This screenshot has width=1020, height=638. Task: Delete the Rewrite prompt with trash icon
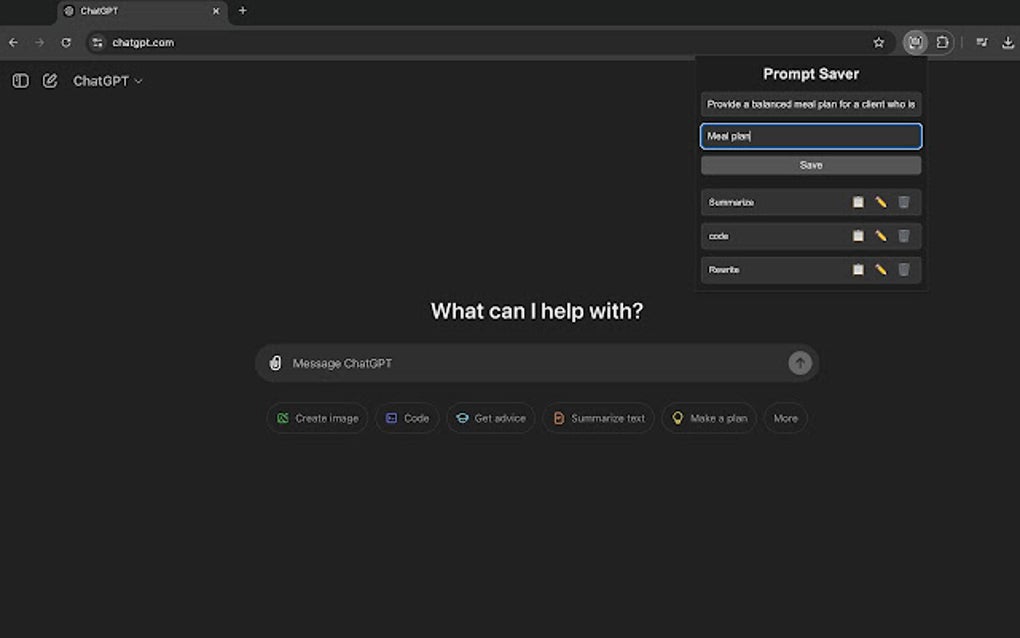coord(904,270)
